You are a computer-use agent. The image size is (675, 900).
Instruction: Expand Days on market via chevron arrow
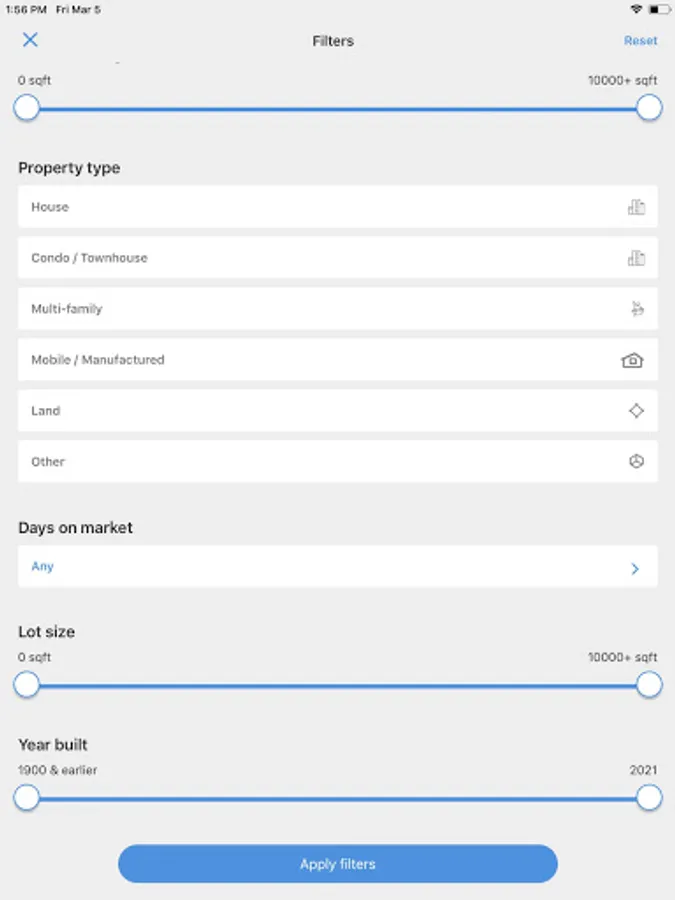[x=635, y=569]
